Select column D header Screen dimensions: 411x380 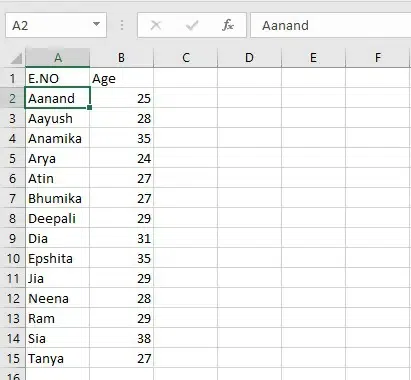coord(249,58)
